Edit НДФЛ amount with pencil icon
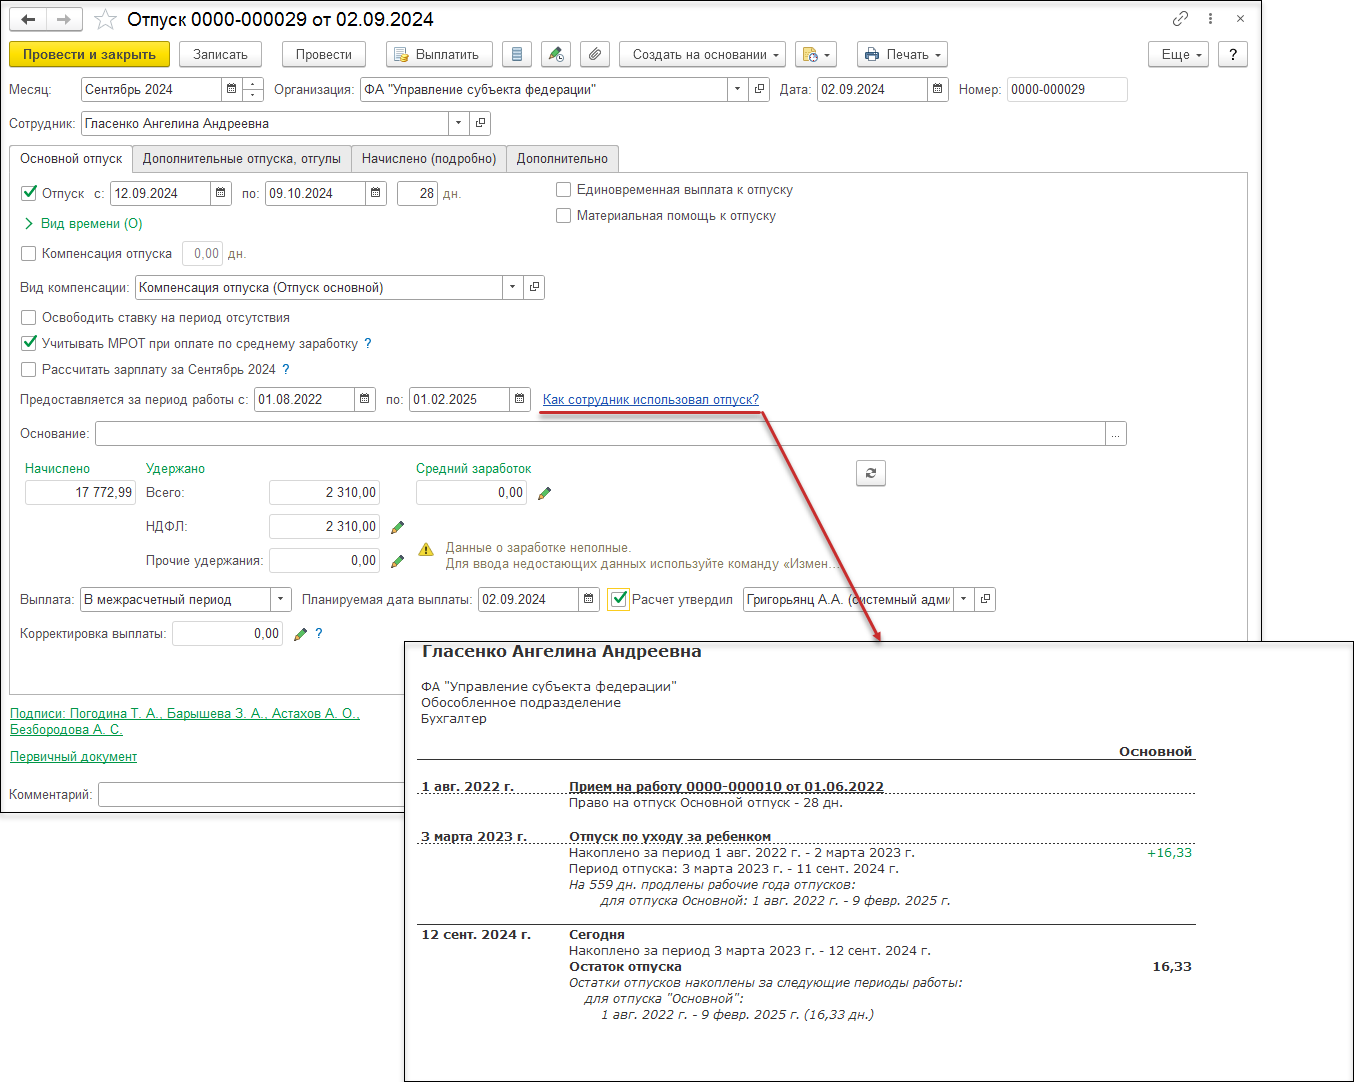Screen dimensions: 1354x1082 click(397, 527)
